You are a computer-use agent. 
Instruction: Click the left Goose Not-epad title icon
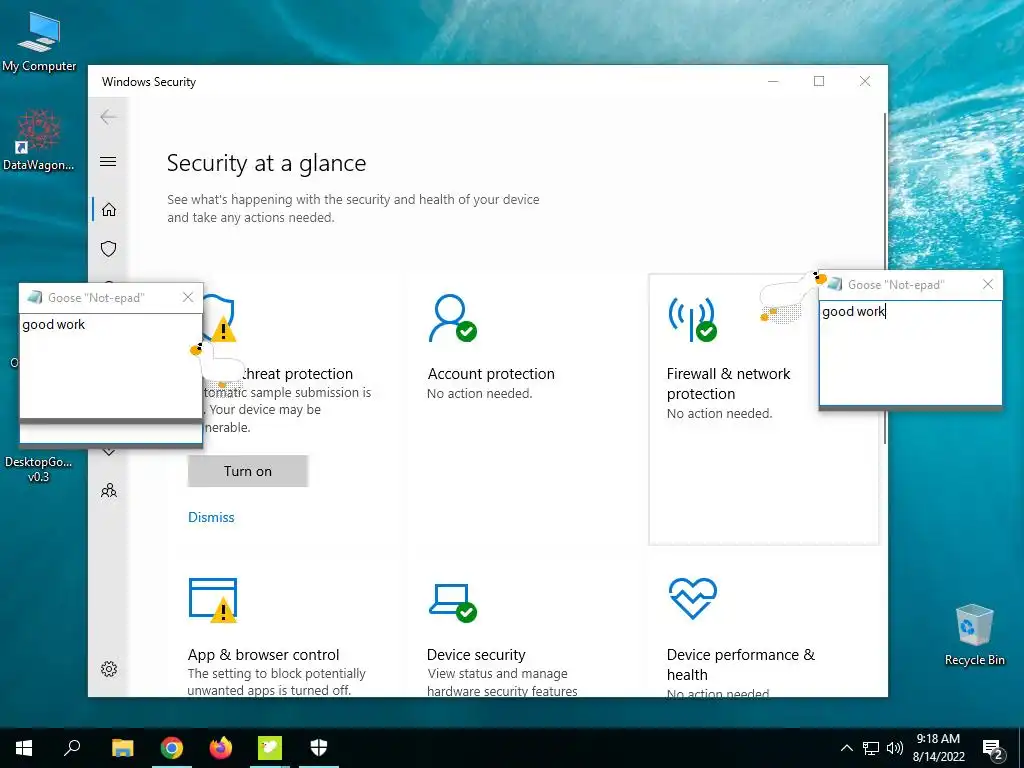point(35,298)
